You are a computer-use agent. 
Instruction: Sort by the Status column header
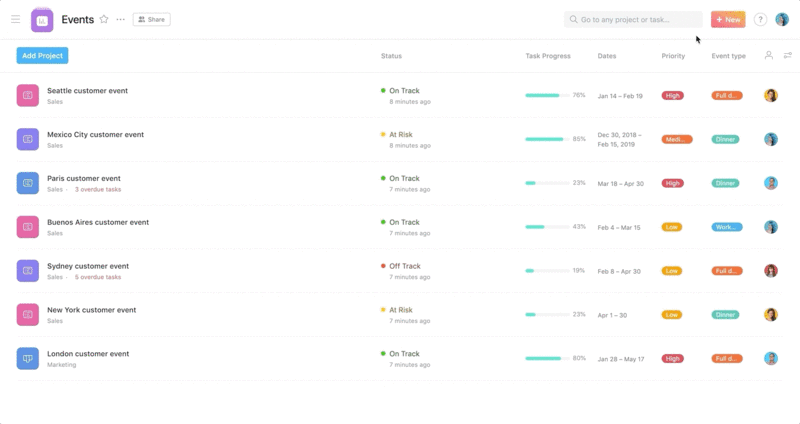pos(391,56)
